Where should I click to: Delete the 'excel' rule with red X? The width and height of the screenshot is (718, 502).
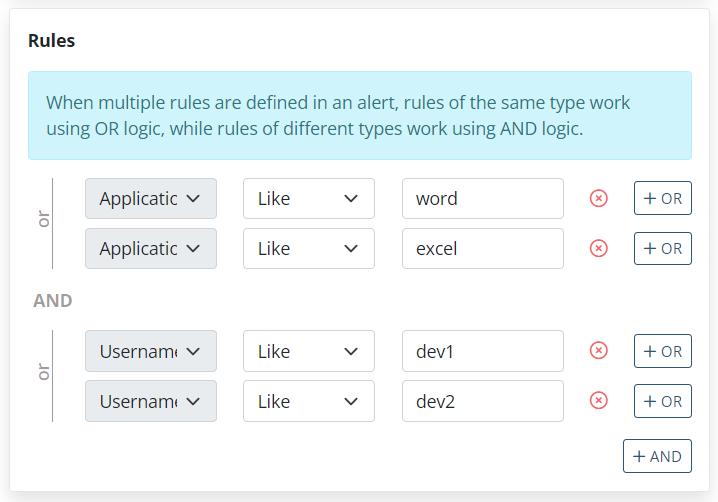click(599, 249)
